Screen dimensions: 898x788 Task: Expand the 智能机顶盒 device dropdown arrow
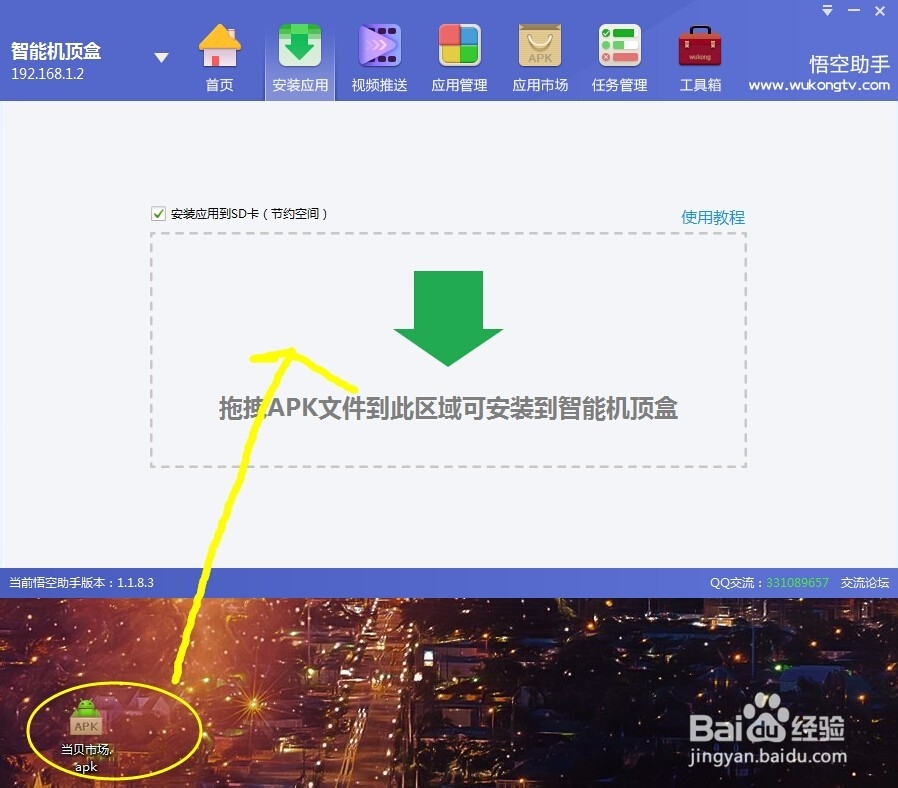pyautogui.click(x=162, y=57)
